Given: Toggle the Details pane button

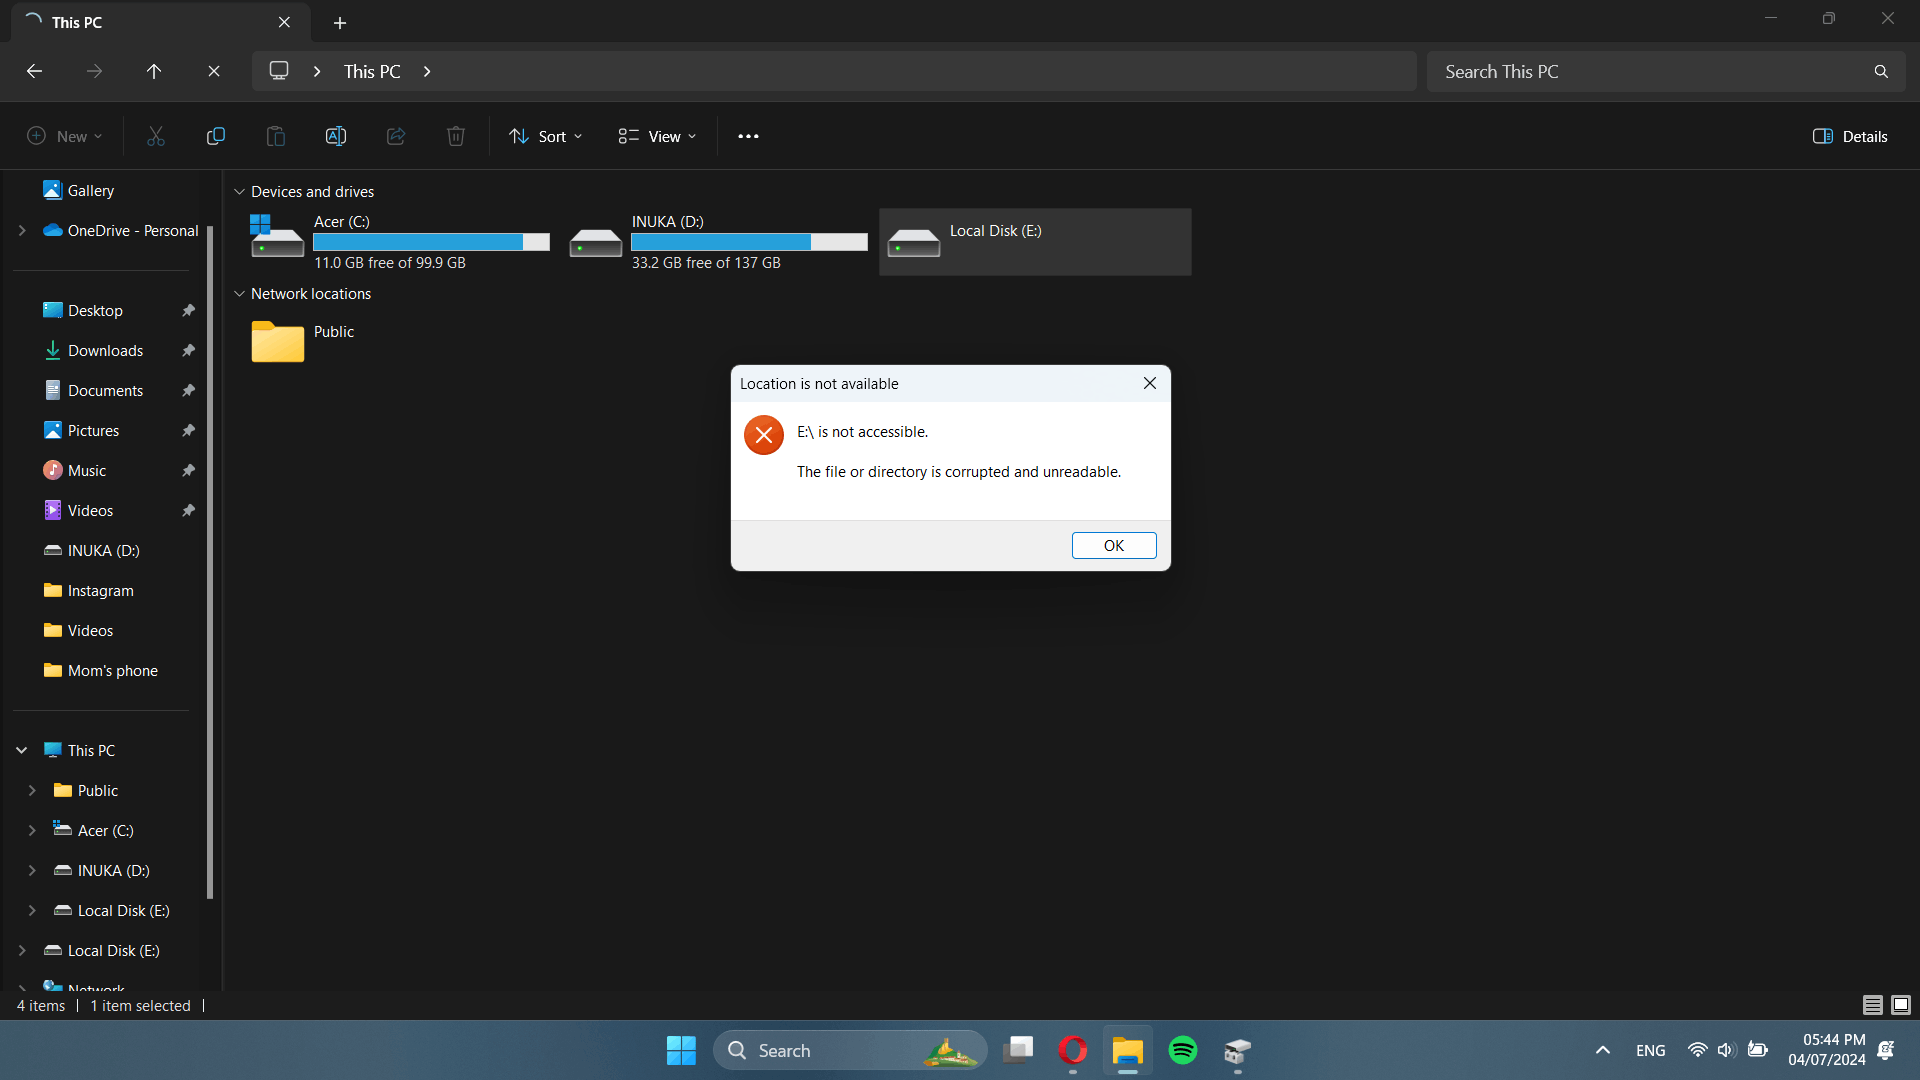Looking at the screenshot, I should coord(1850,136).
